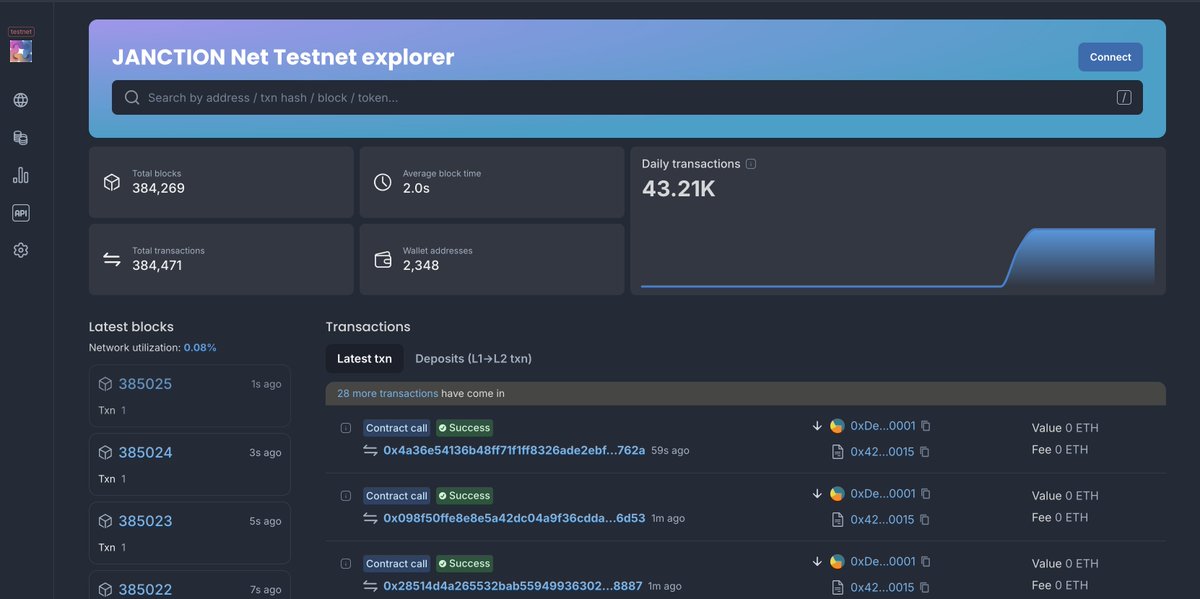Copy recipient 0x42...0015 in 0x098f50 transaction
1200x599 pixels.
[924, 520]
